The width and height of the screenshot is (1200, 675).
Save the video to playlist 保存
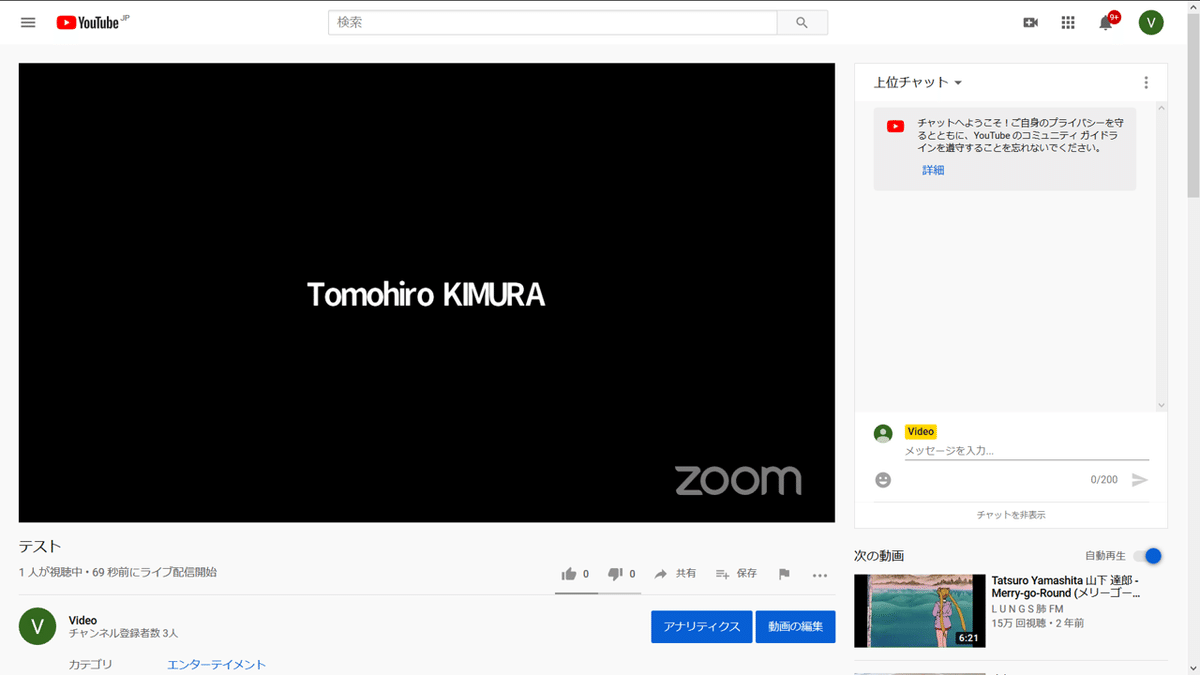[736, 574]
